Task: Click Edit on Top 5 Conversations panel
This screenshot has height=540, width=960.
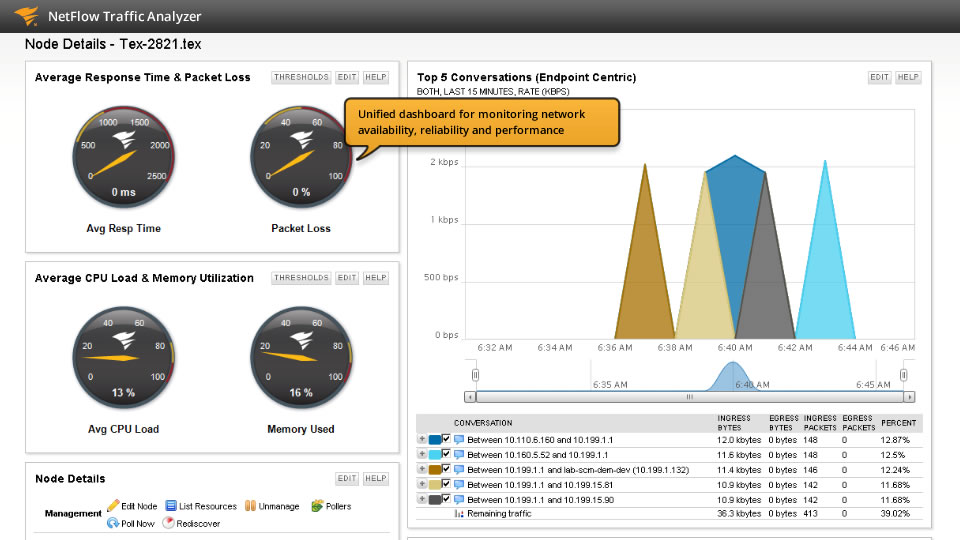Action: pyautogui.click(x=880, y=77)
